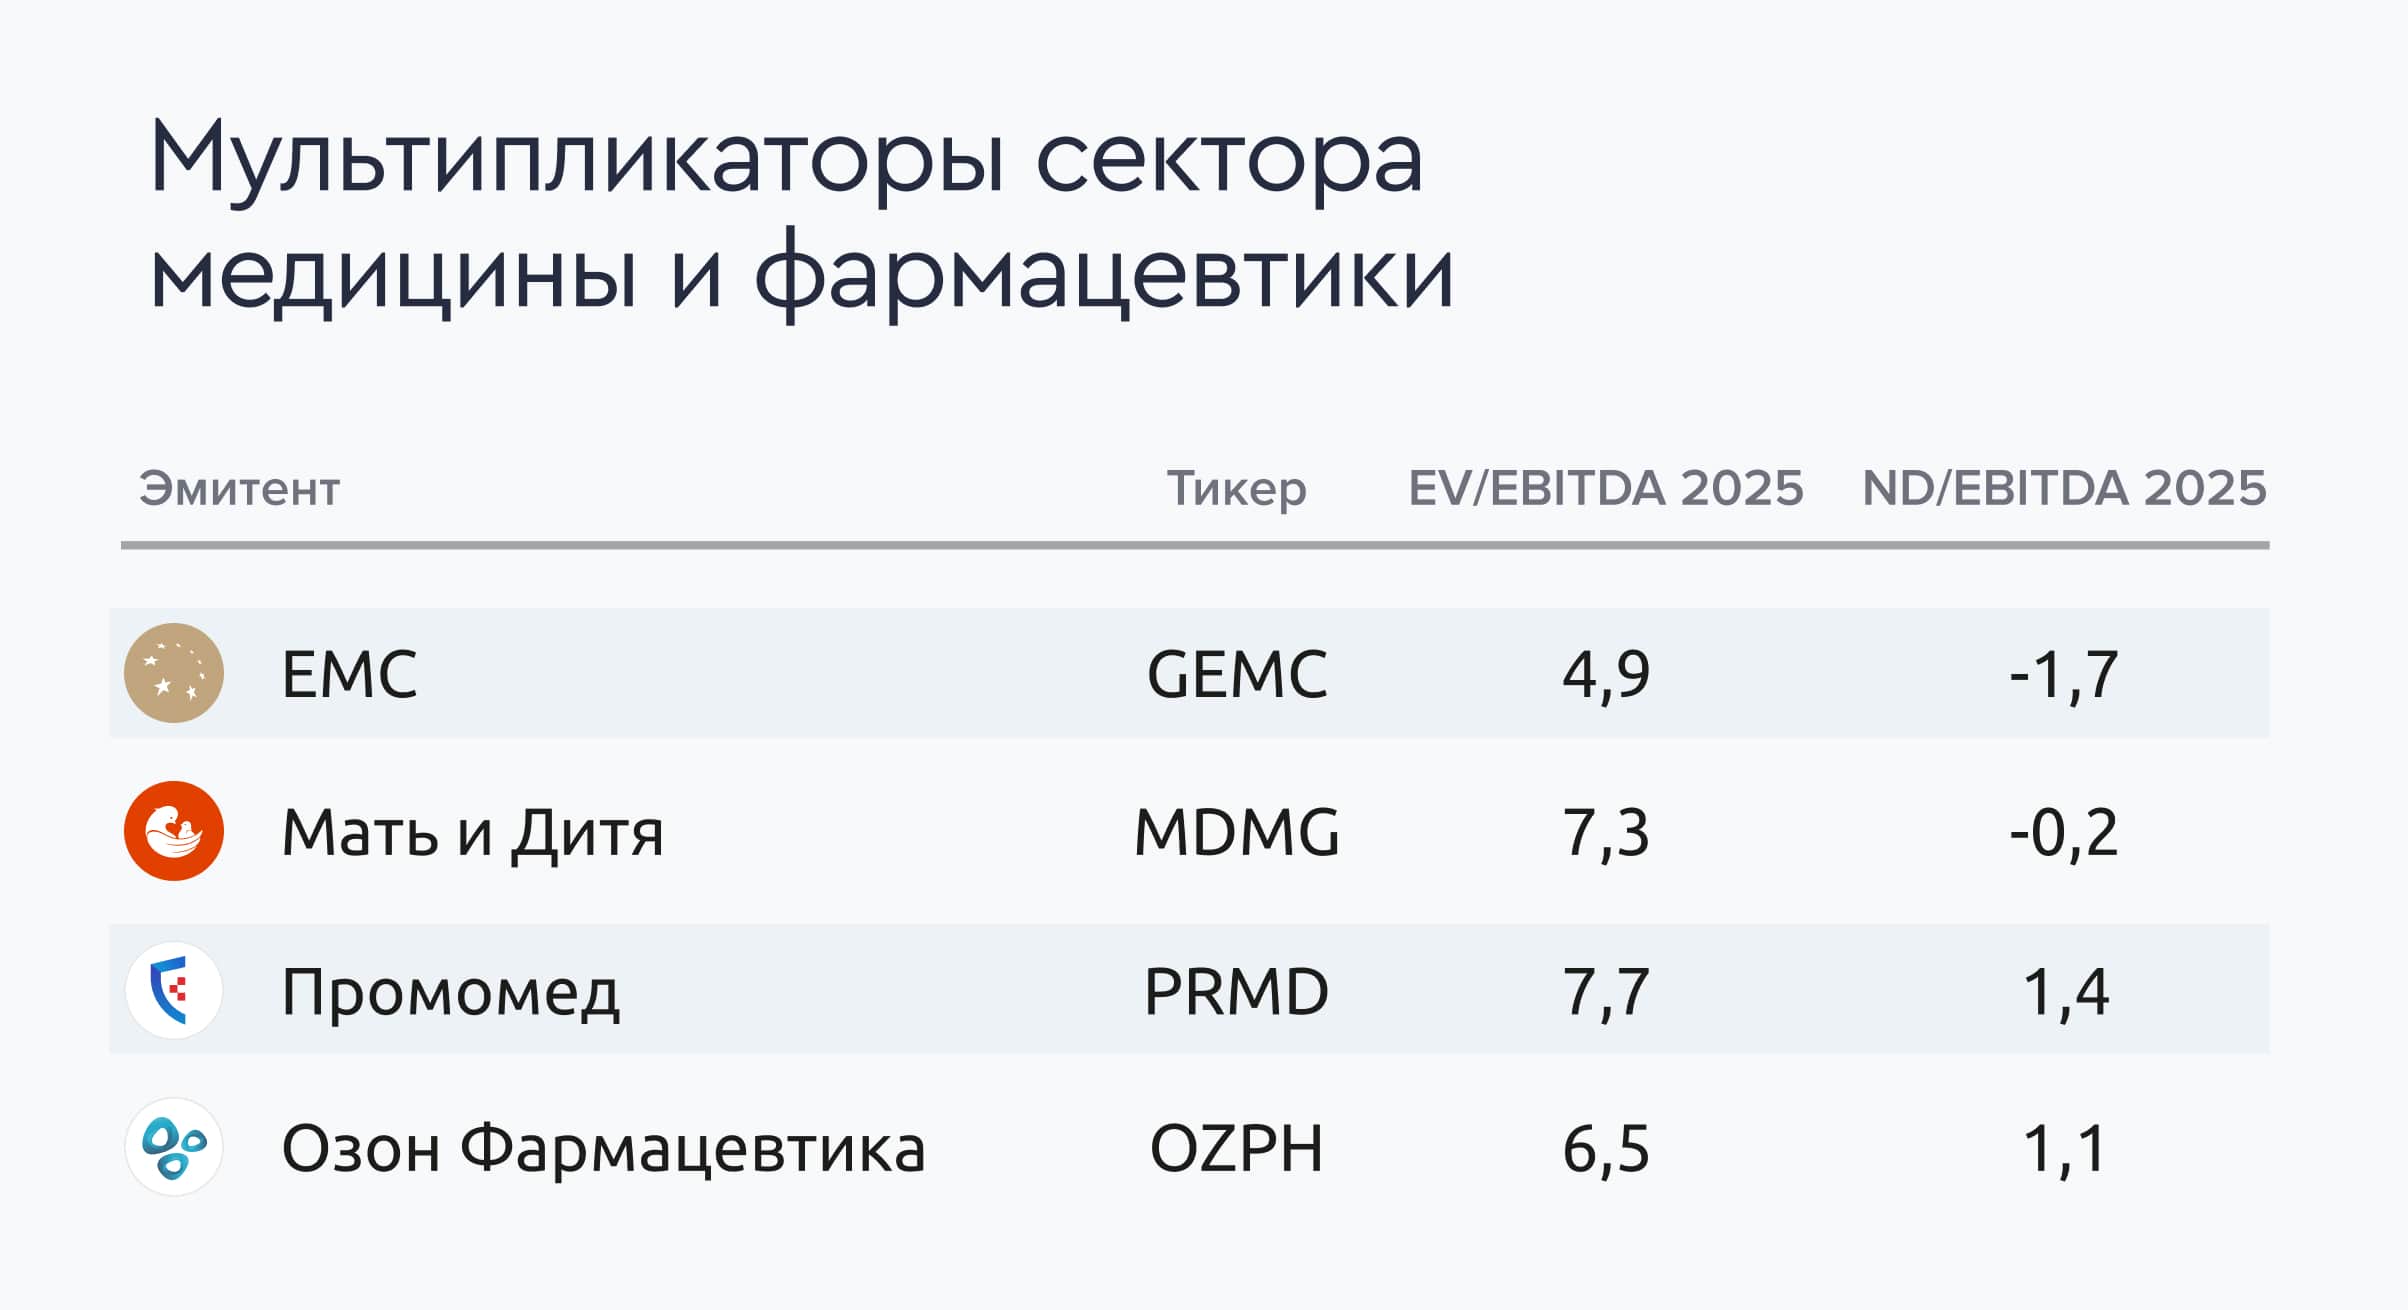Click the MDMG ticker
The height and width of the screenshot is (1310, 2408).
tap(1236, 832)
